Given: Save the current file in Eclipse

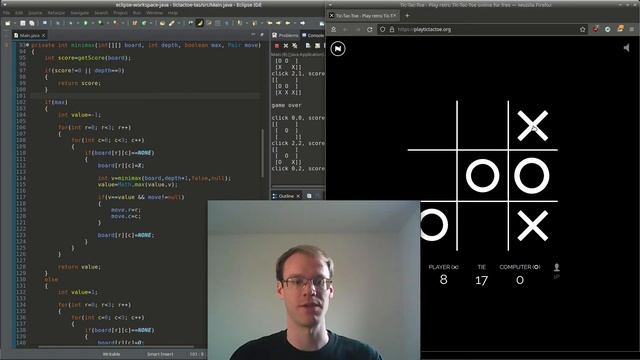Looking at the screenshot, I should point(22,23).
